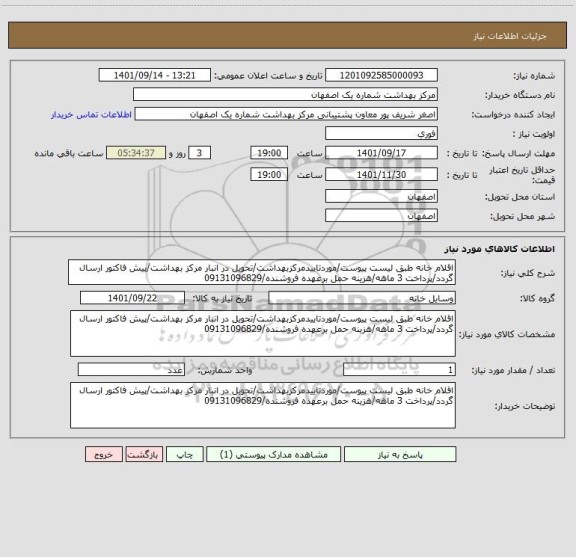
Task: Click the خروج exit button
Action: click(x=104, y=454)
